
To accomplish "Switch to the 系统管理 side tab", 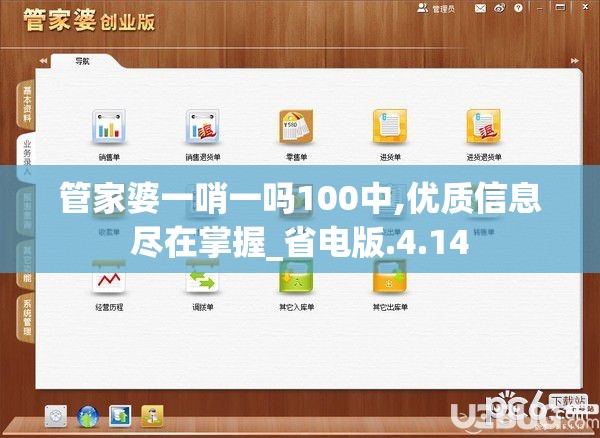I will [x=27, y=318].
